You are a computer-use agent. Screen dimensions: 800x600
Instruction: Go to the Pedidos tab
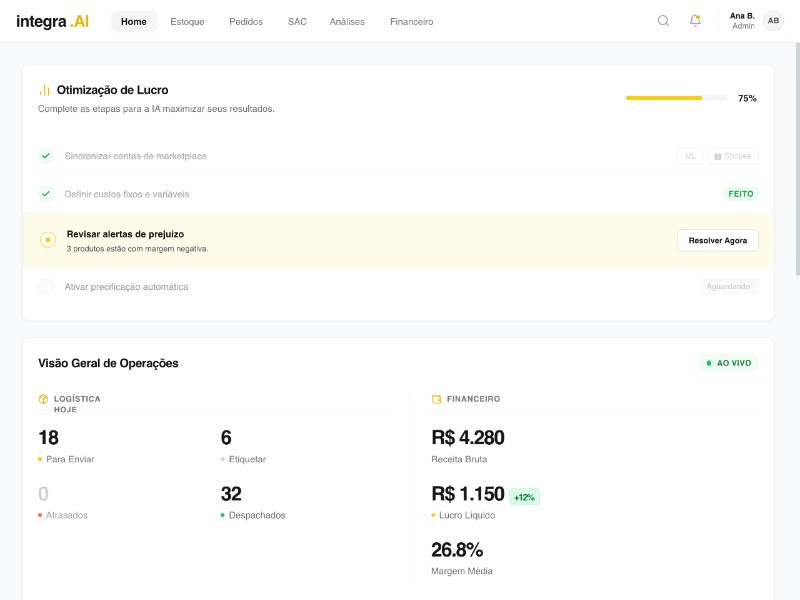246,21
